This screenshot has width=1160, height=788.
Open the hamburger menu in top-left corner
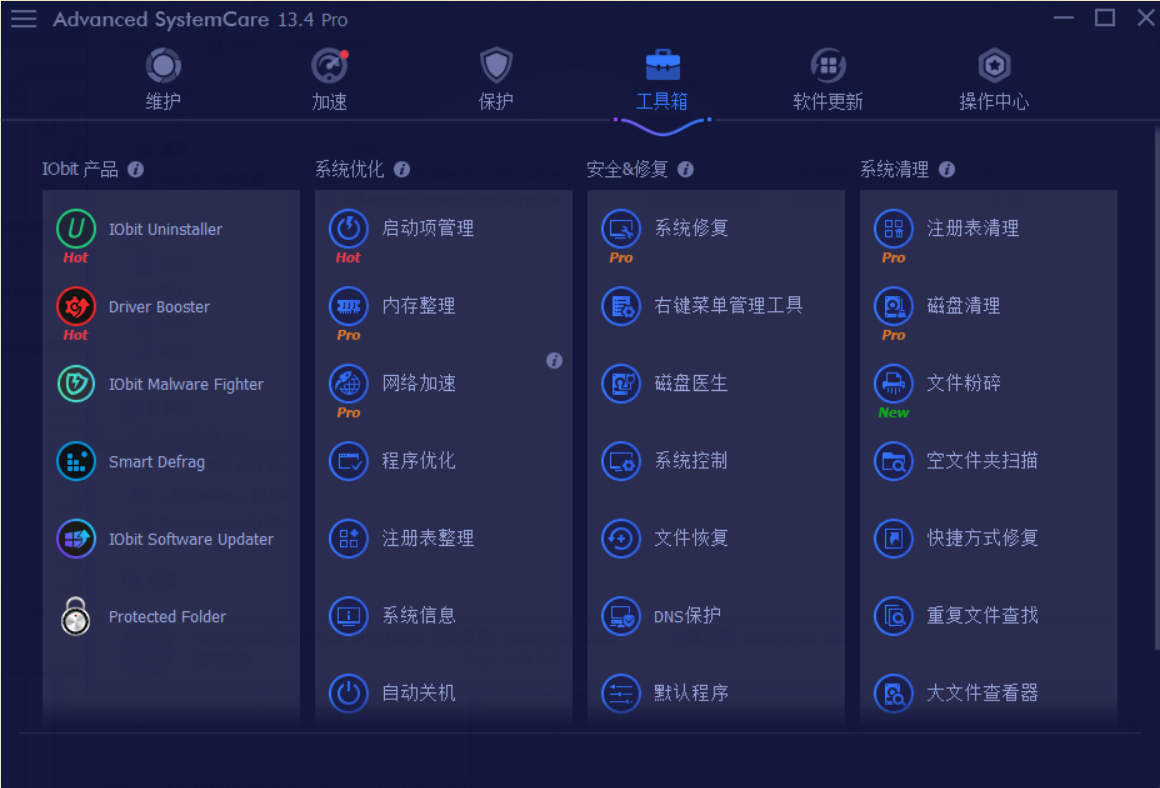pos(23,18)
